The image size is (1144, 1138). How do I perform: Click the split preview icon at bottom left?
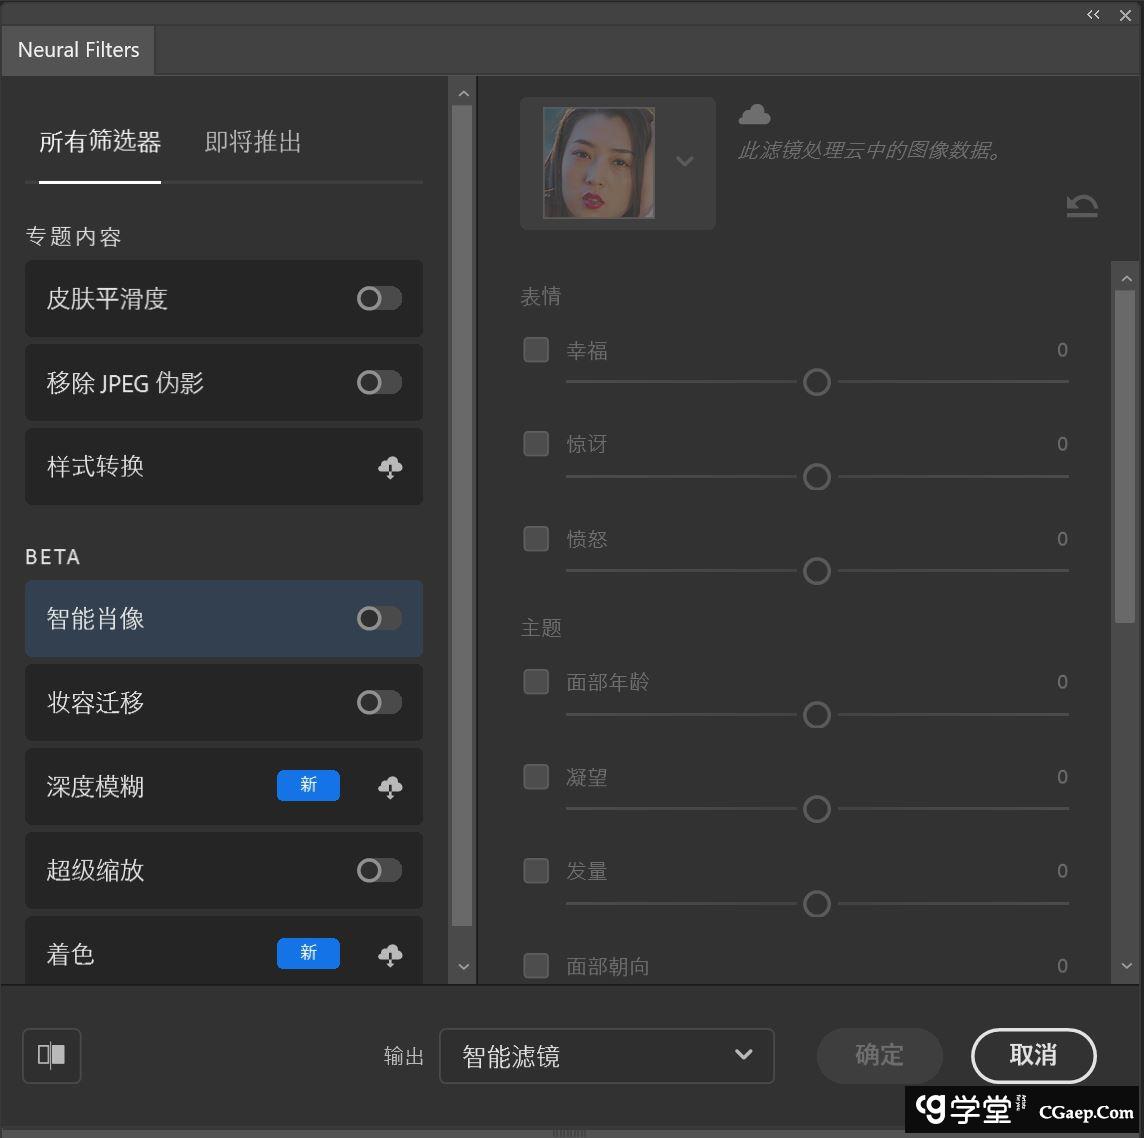51,1056
